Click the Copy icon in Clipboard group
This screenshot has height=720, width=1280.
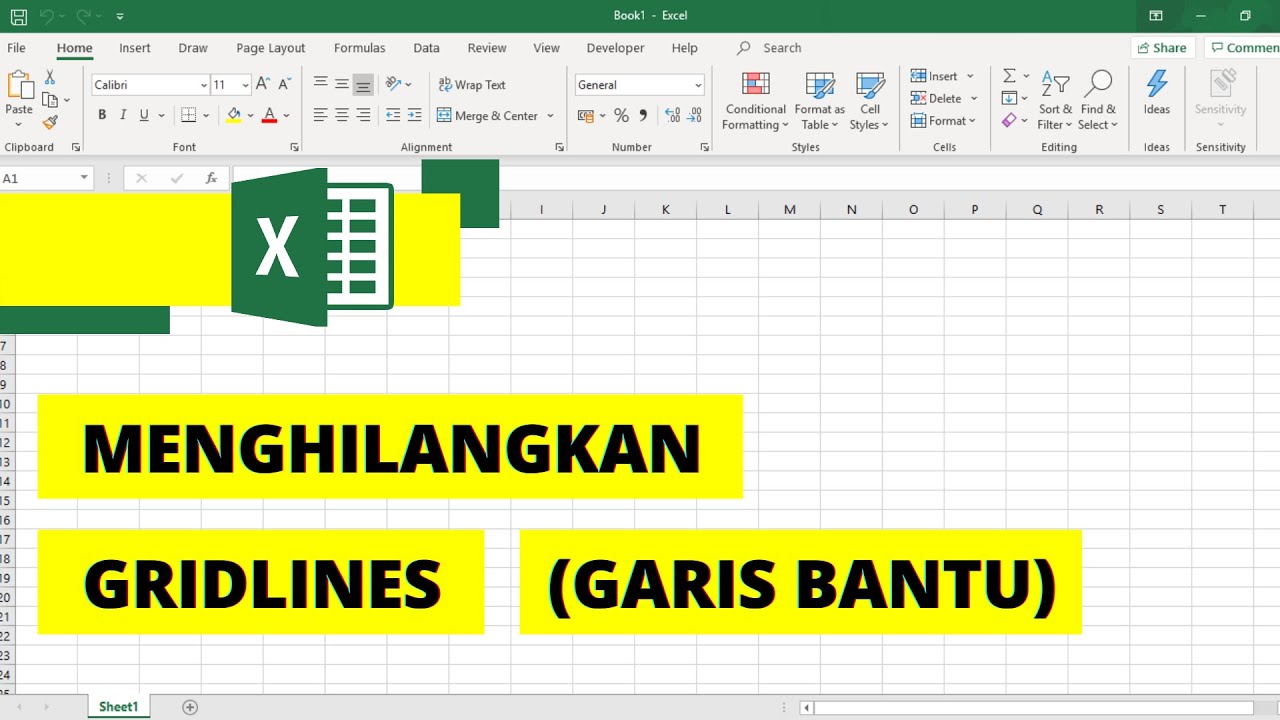coord(50,100)
